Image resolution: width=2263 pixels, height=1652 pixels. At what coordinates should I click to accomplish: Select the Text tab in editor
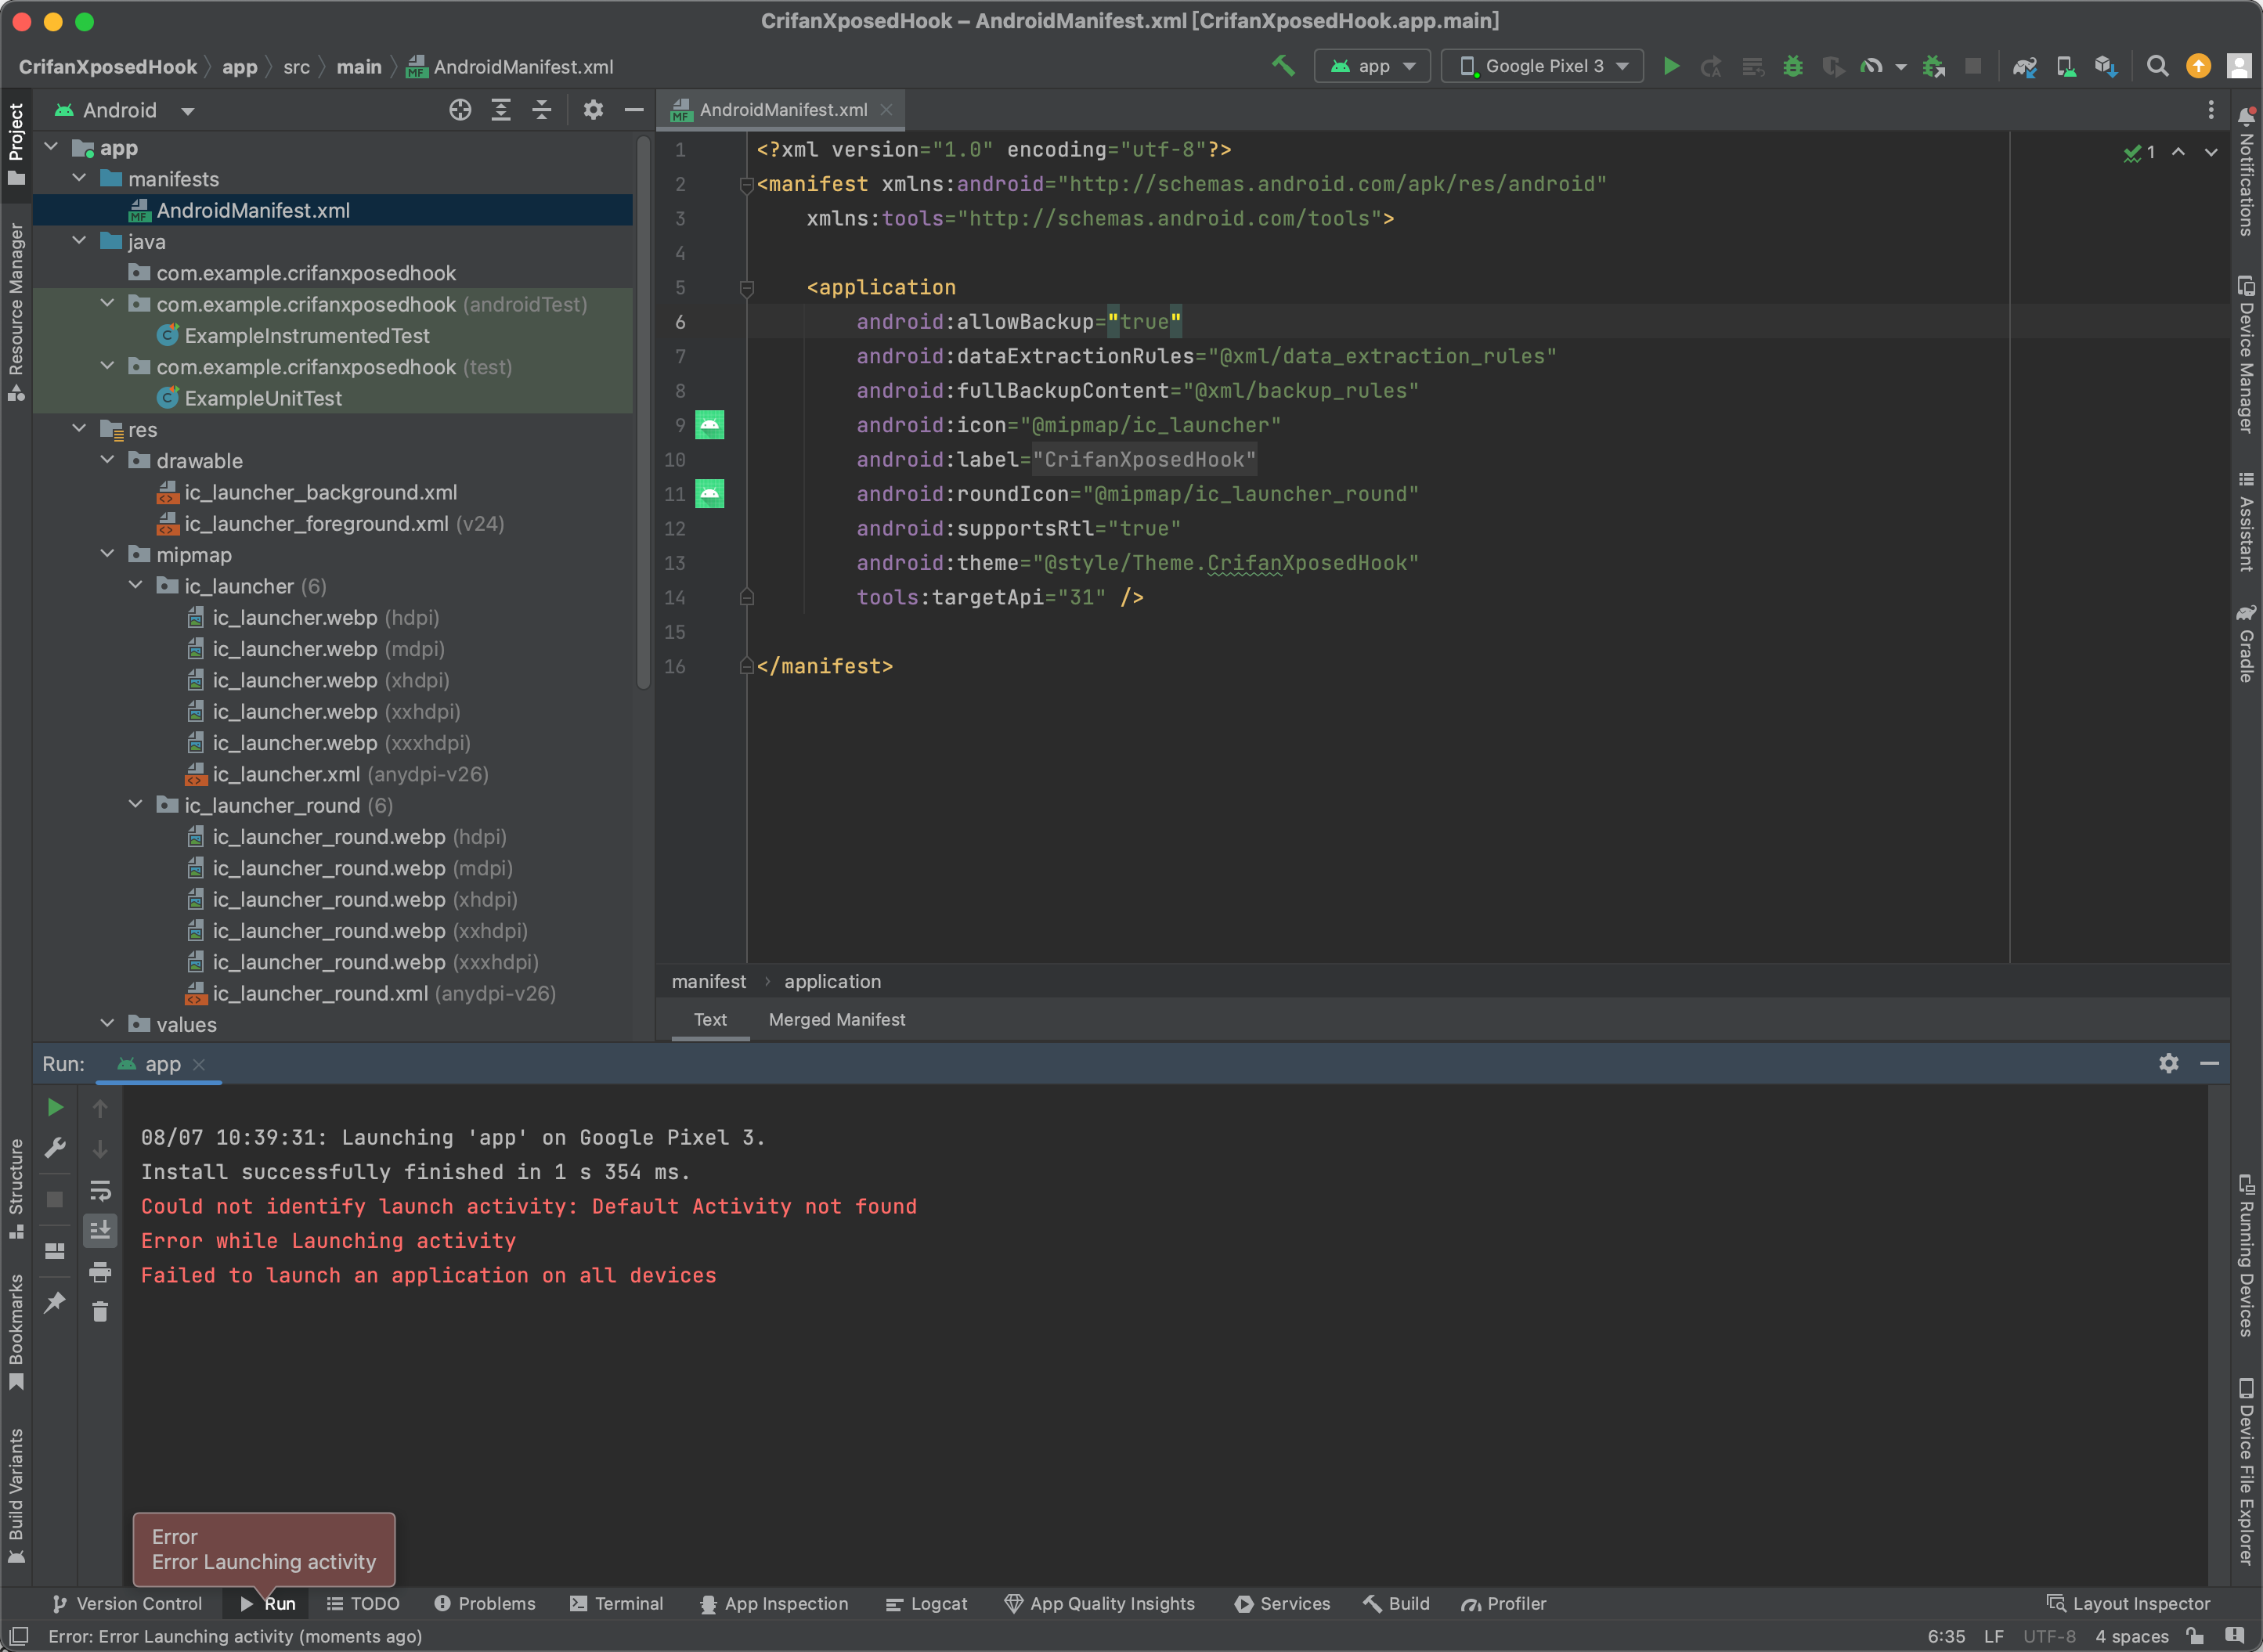pyautogui.click(x=708, y=1019)
